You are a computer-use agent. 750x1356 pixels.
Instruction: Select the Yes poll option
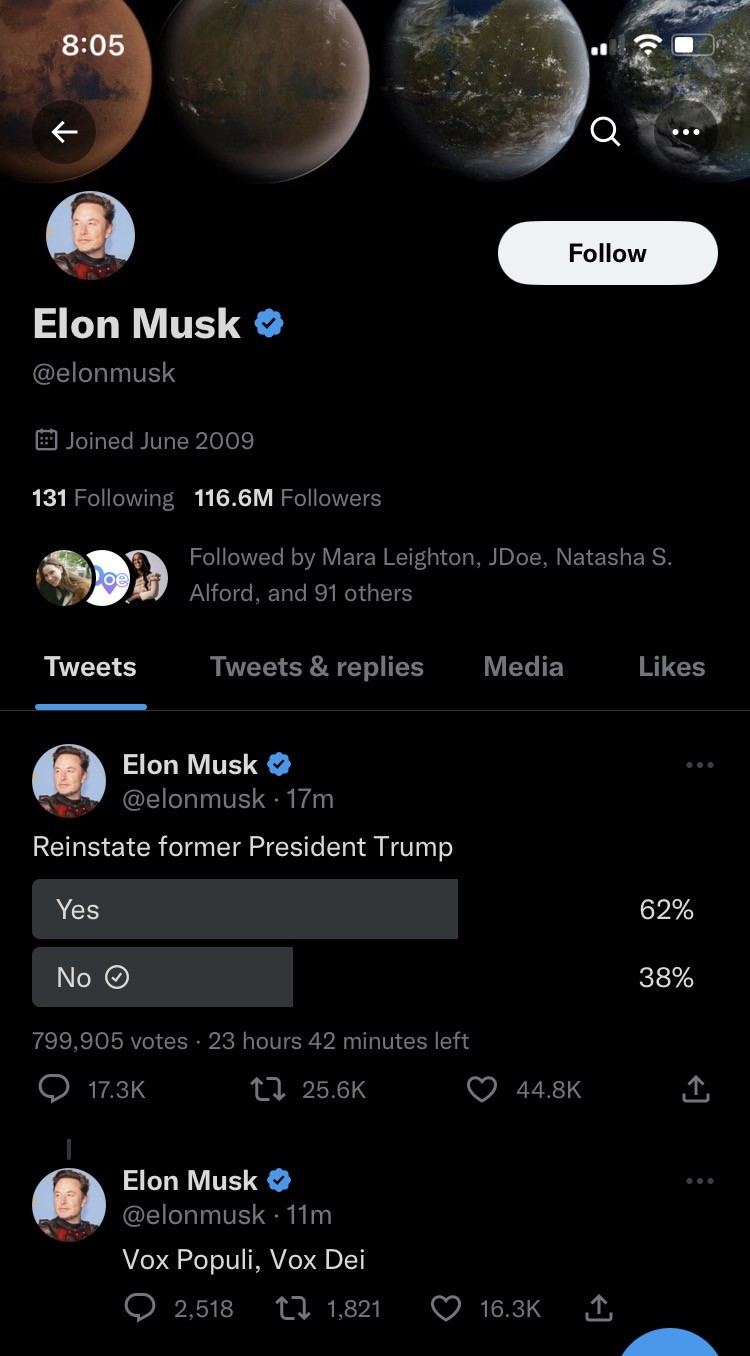pos(245,909)
